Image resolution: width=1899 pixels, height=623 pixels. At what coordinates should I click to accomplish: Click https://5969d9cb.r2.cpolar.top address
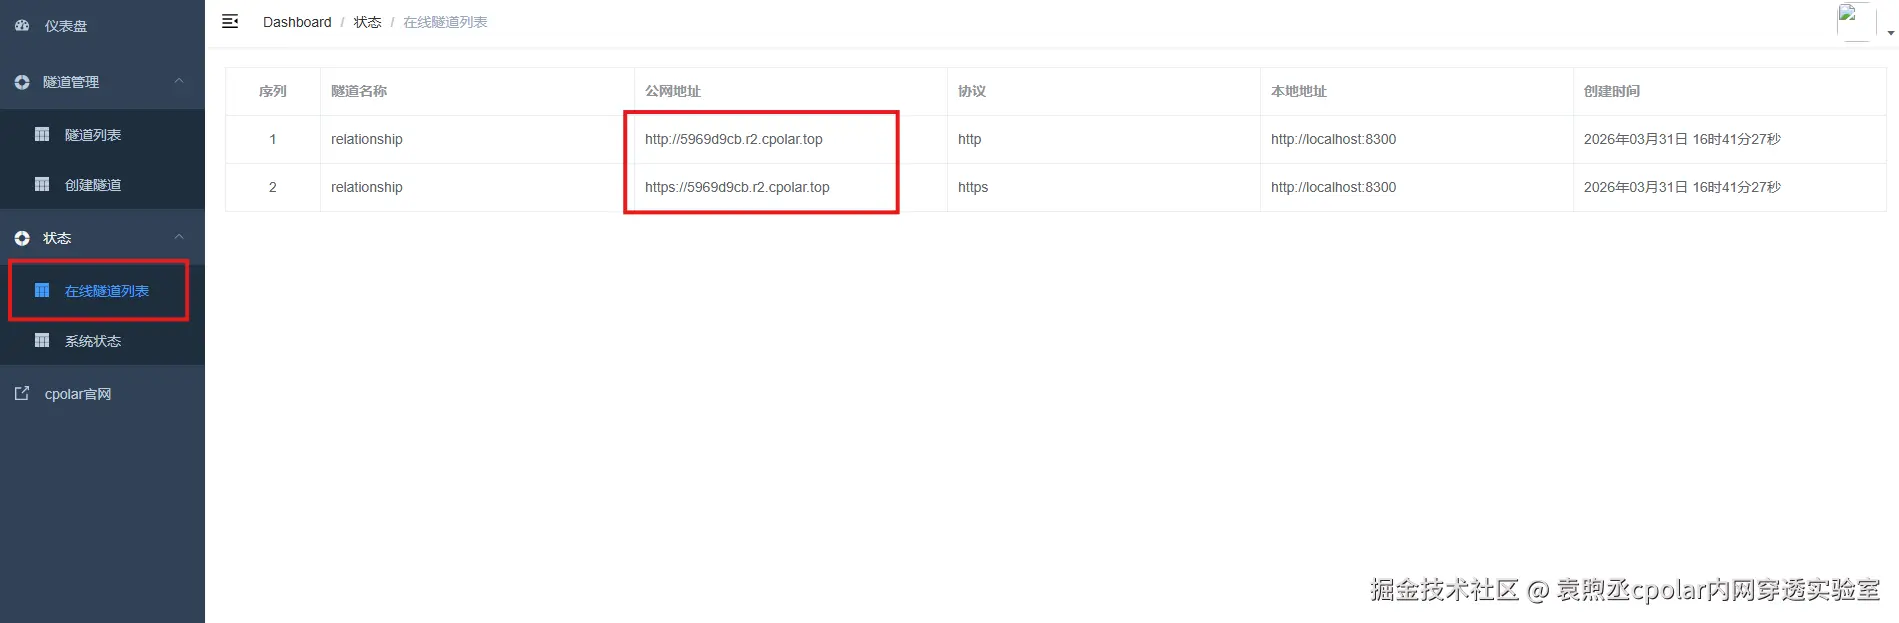pos(737,187)
